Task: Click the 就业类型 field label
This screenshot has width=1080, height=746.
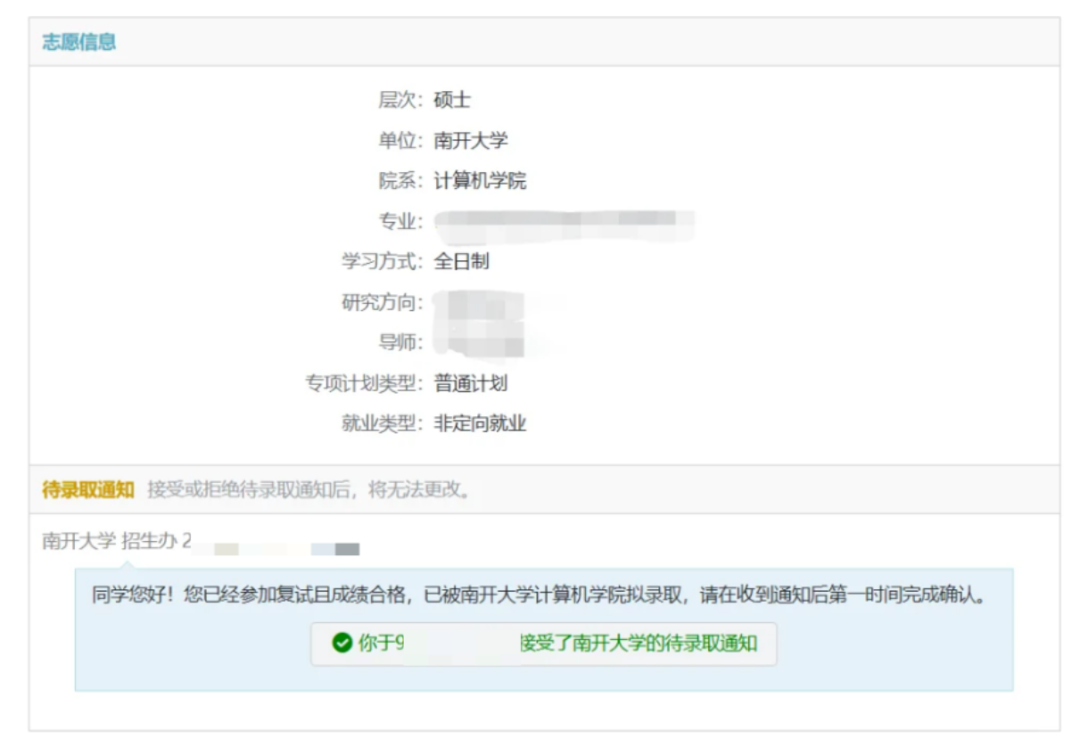Action: (382, 423)
